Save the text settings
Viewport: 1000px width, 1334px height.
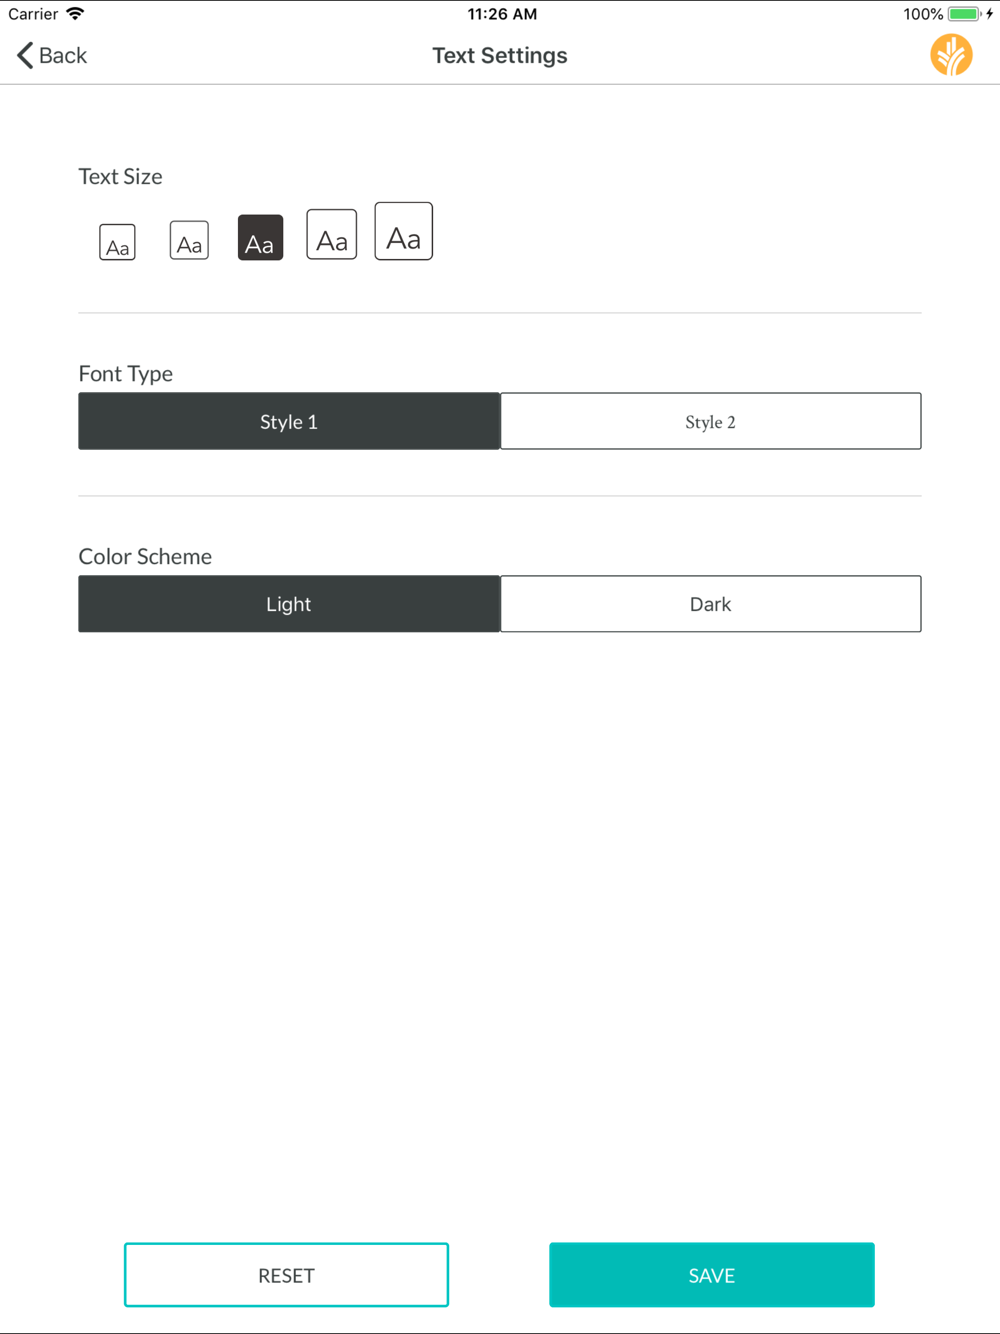click(x=712, y=1275)
